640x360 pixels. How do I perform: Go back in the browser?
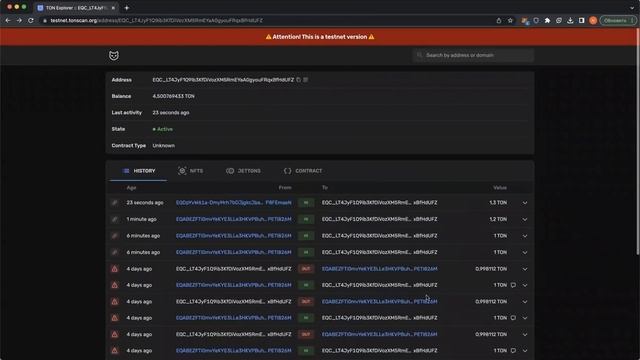(8, 20)
